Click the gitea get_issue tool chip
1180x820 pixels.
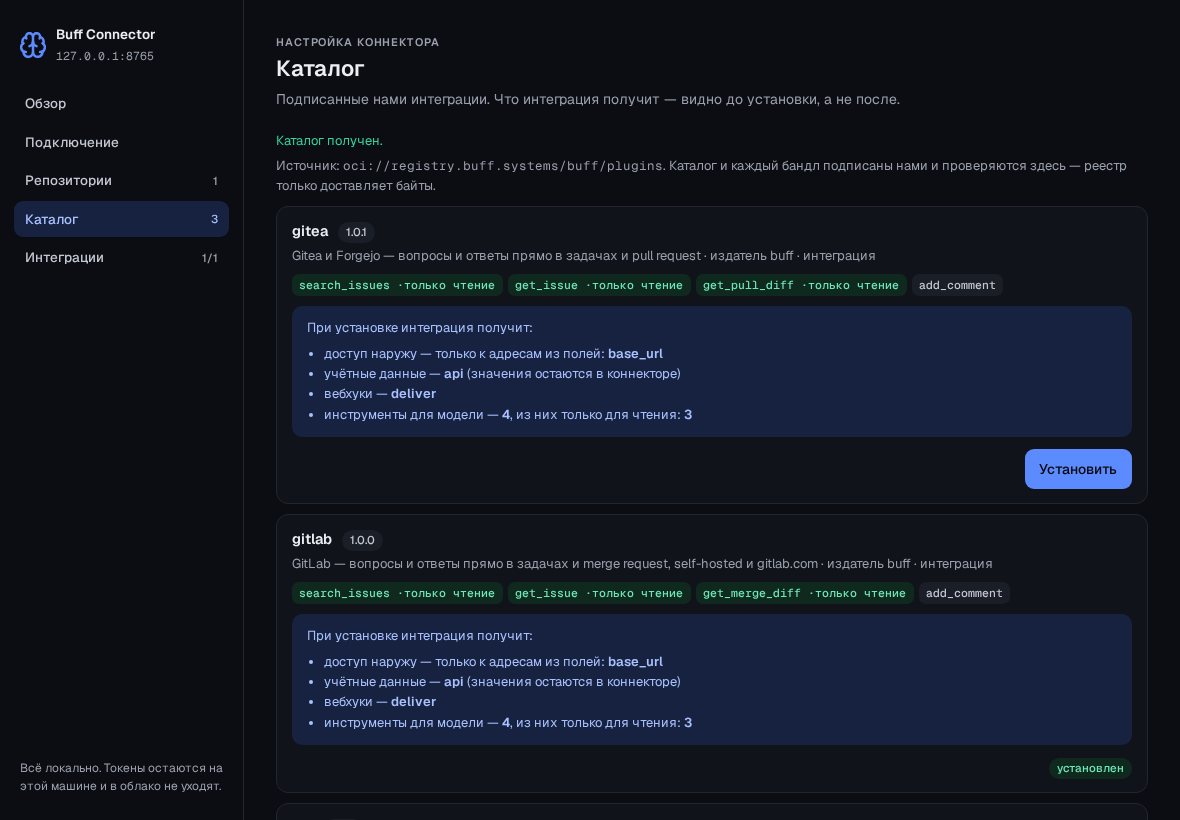[599, 285]
